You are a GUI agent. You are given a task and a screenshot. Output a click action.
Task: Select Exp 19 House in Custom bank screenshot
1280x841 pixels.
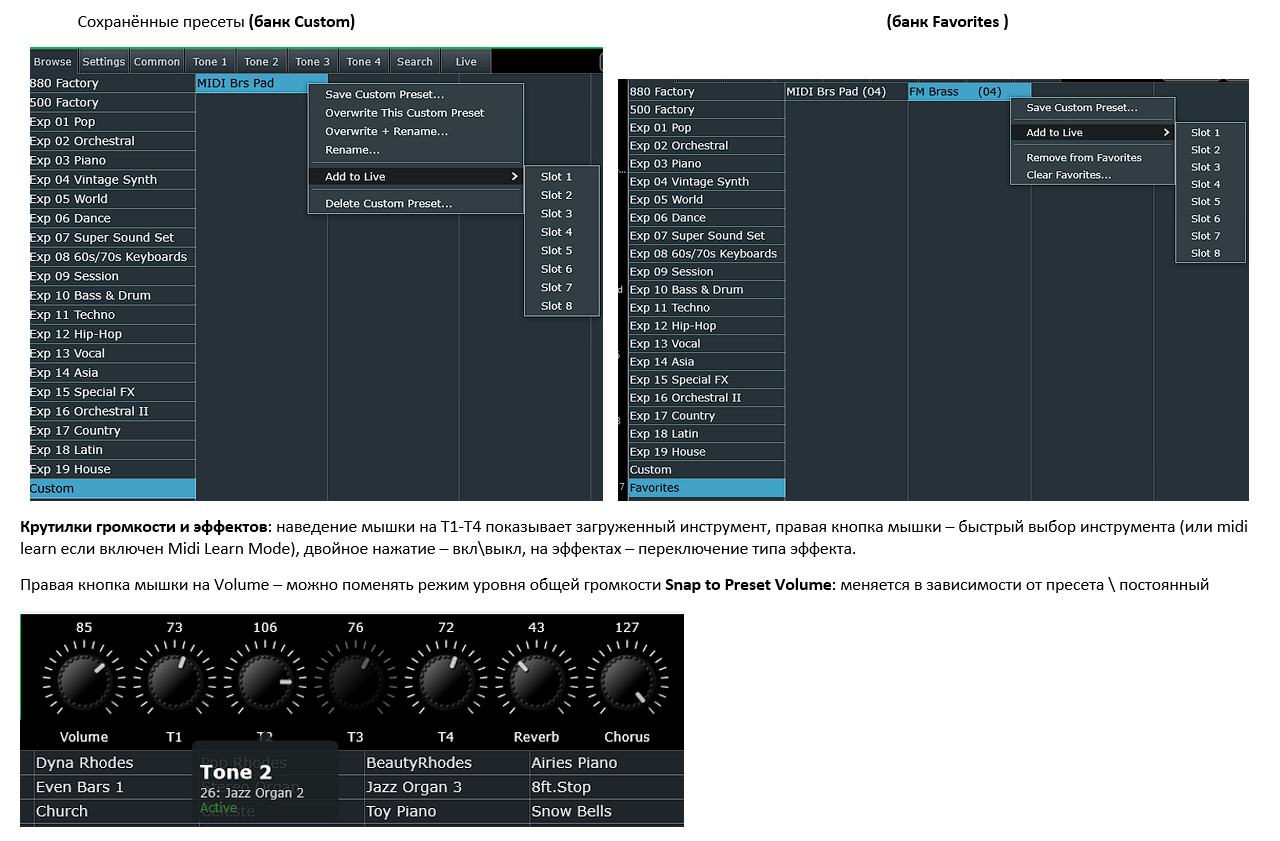113,470
